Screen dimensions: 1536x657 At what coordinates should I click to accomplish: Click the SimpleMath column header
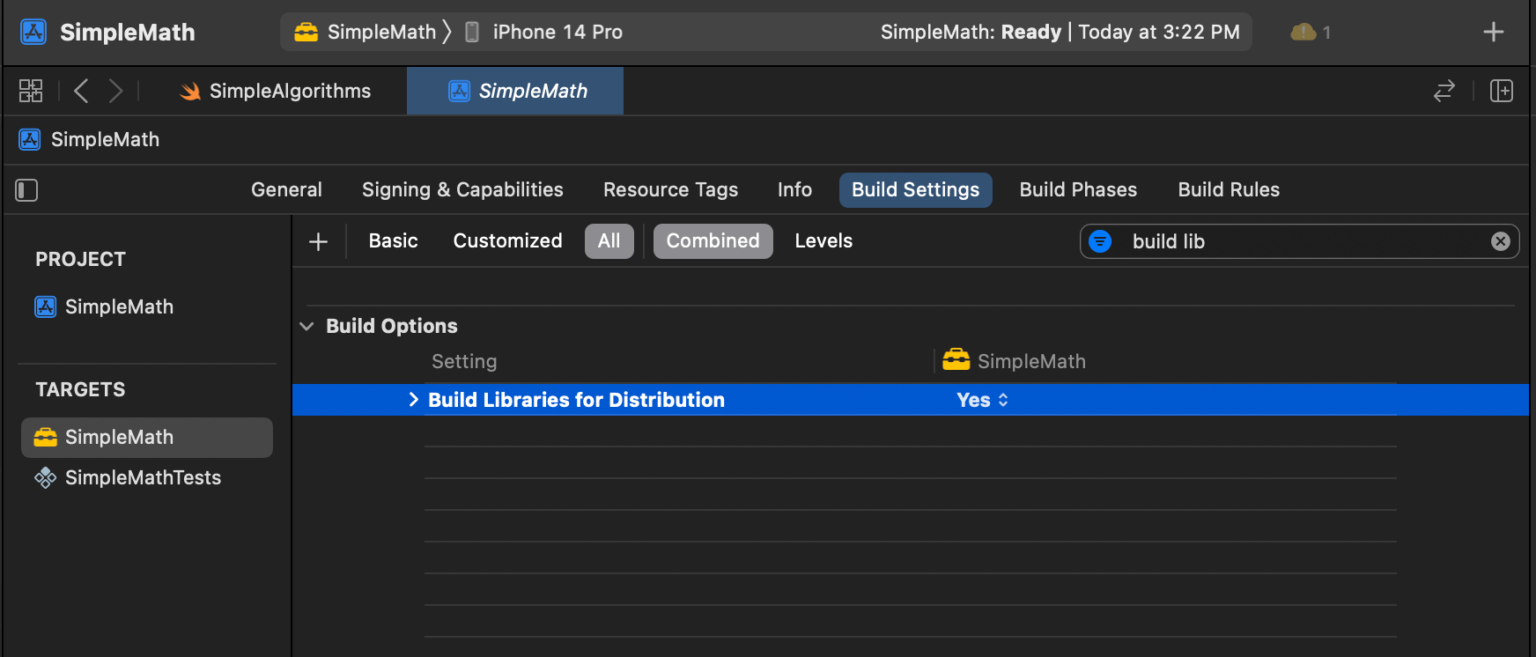tap(1014, 361)
